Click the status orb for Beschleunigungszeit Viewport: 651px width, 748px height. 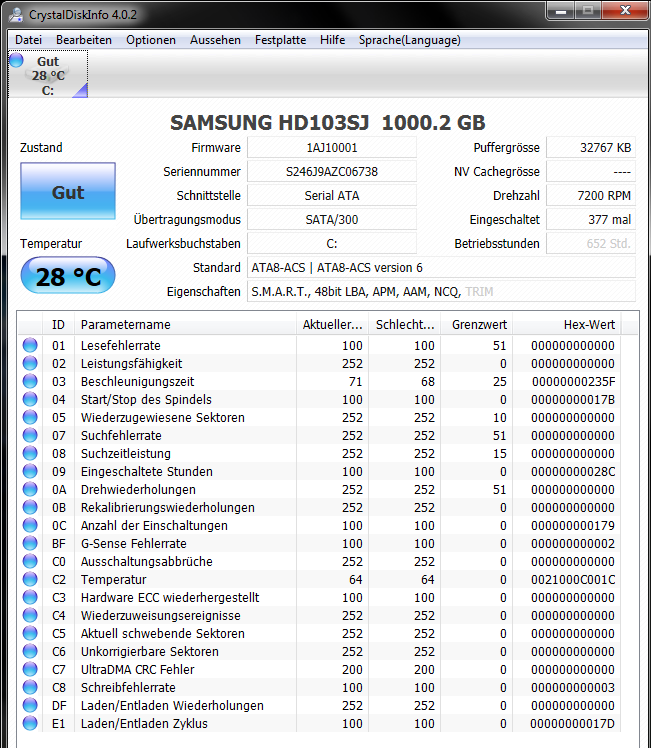30,381
